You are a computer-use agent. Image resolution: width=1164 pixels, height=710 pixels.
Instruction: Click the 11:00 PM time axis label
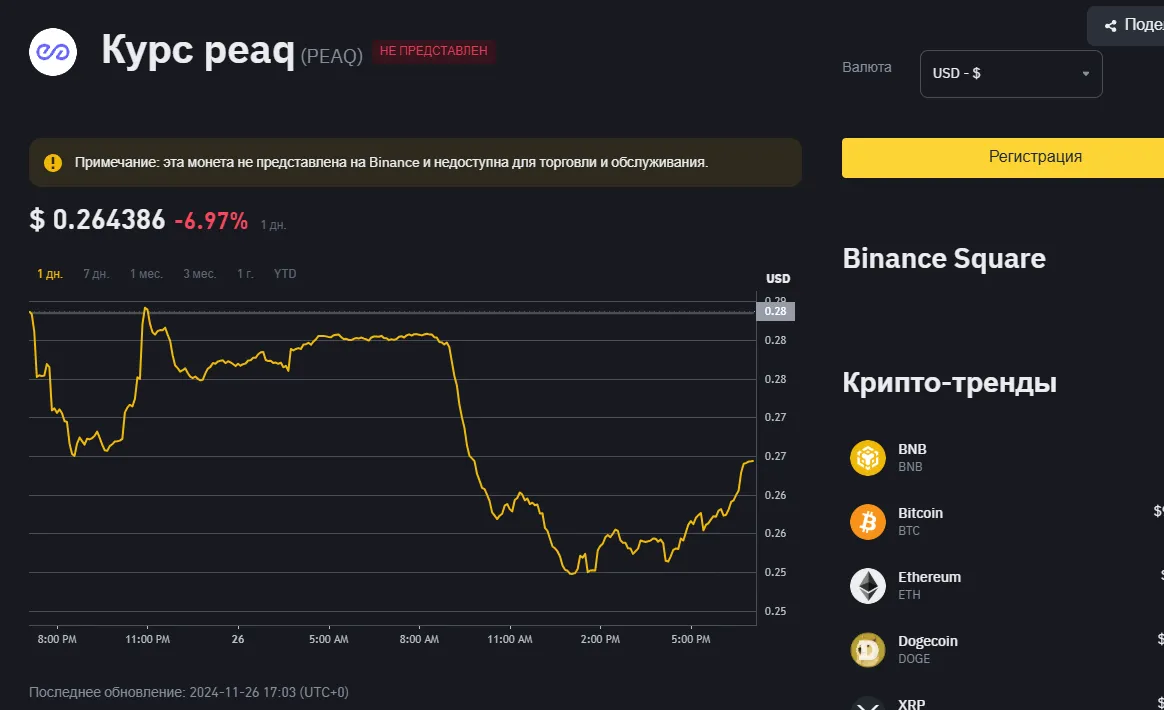point(147,639)
